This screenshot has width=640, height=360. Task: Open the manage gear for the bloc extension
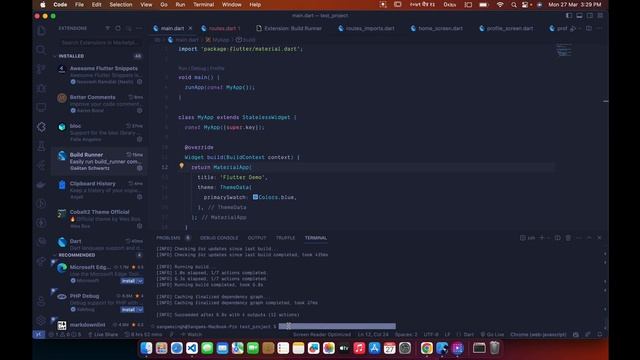(x=140, y=139)
